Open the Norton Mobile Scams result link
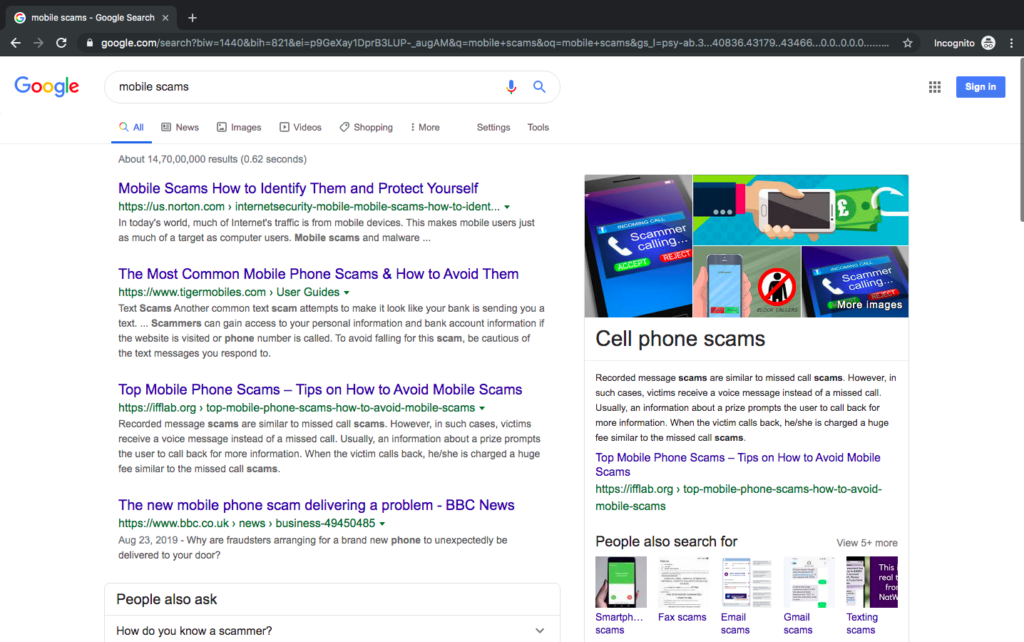This screenshot has width=1024, height=642. (298, 188)
